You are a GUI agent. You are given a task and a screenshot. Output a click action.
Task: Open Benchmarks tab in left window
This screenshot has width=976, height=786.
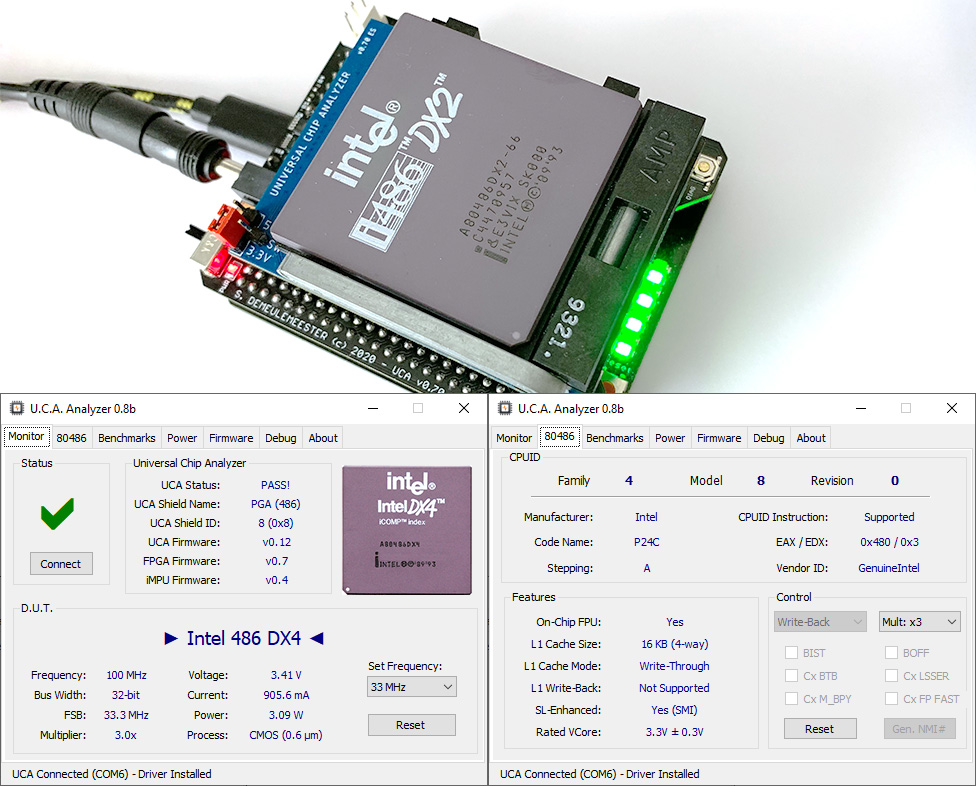pos(126,437)
